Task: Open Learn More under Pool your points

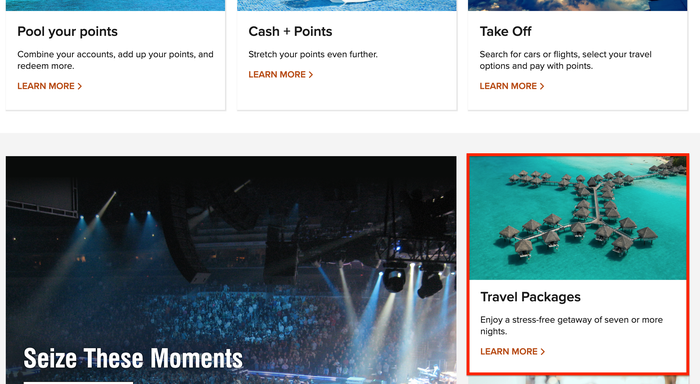Action: [x=49, y=86]
